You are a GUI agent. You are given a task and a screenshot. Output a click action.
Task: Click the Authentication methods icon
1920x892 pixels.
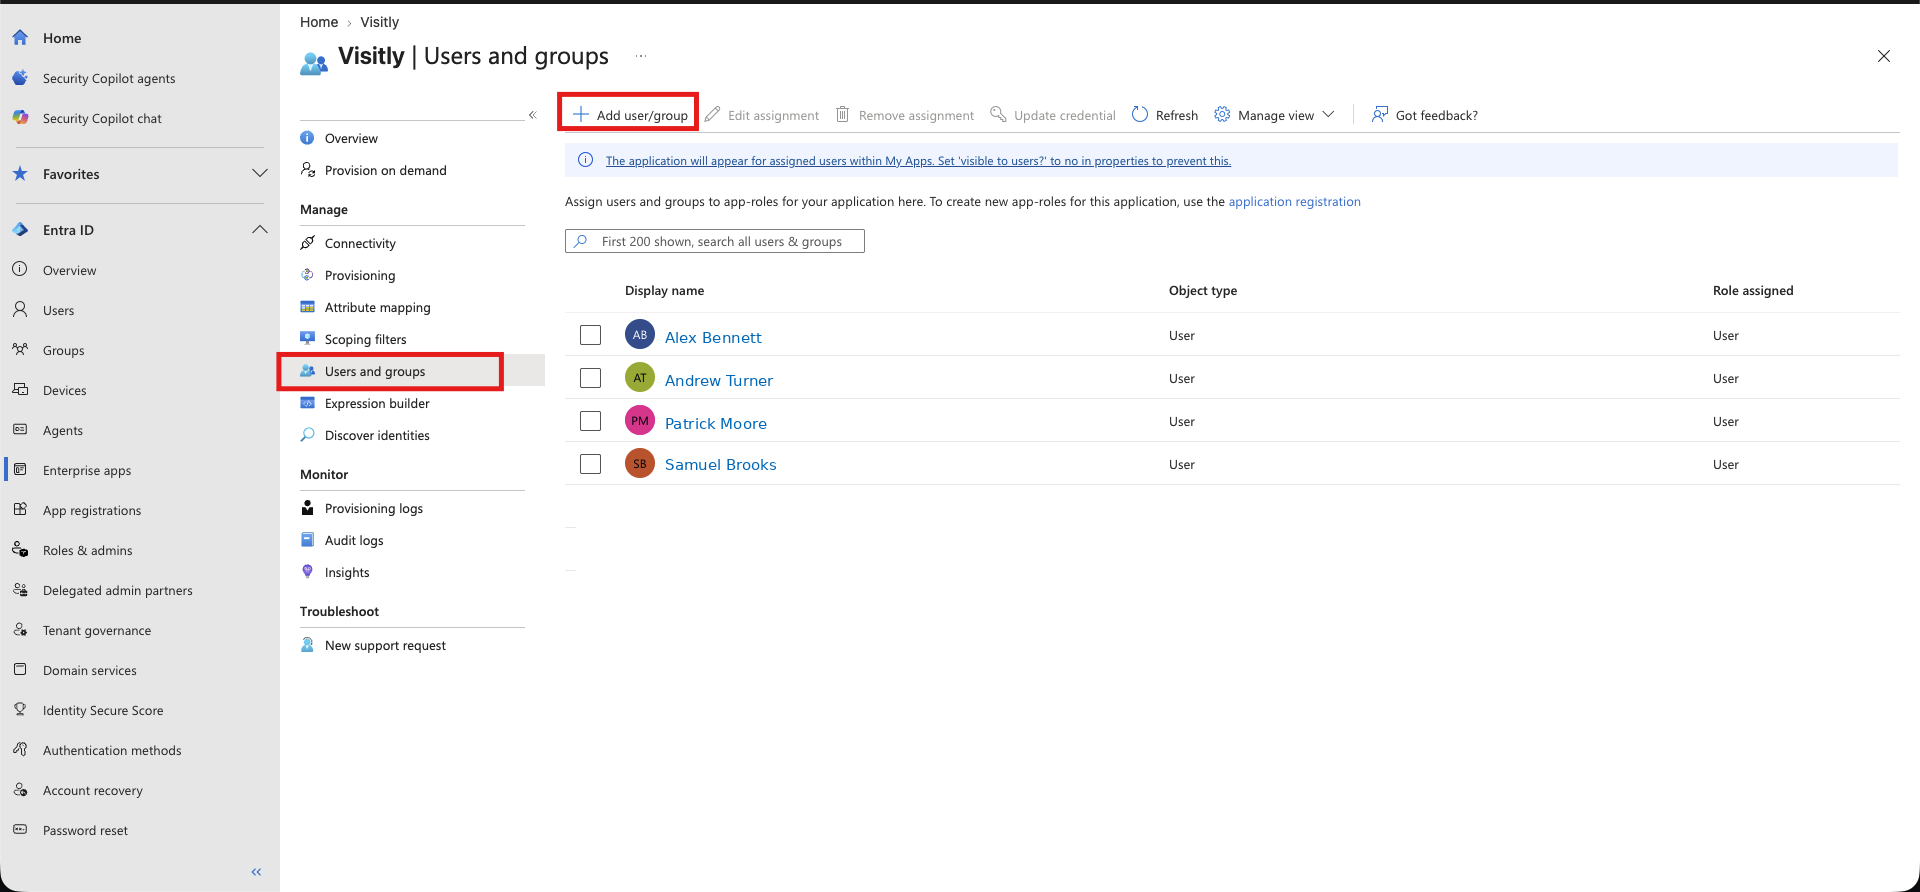[20, 749]
